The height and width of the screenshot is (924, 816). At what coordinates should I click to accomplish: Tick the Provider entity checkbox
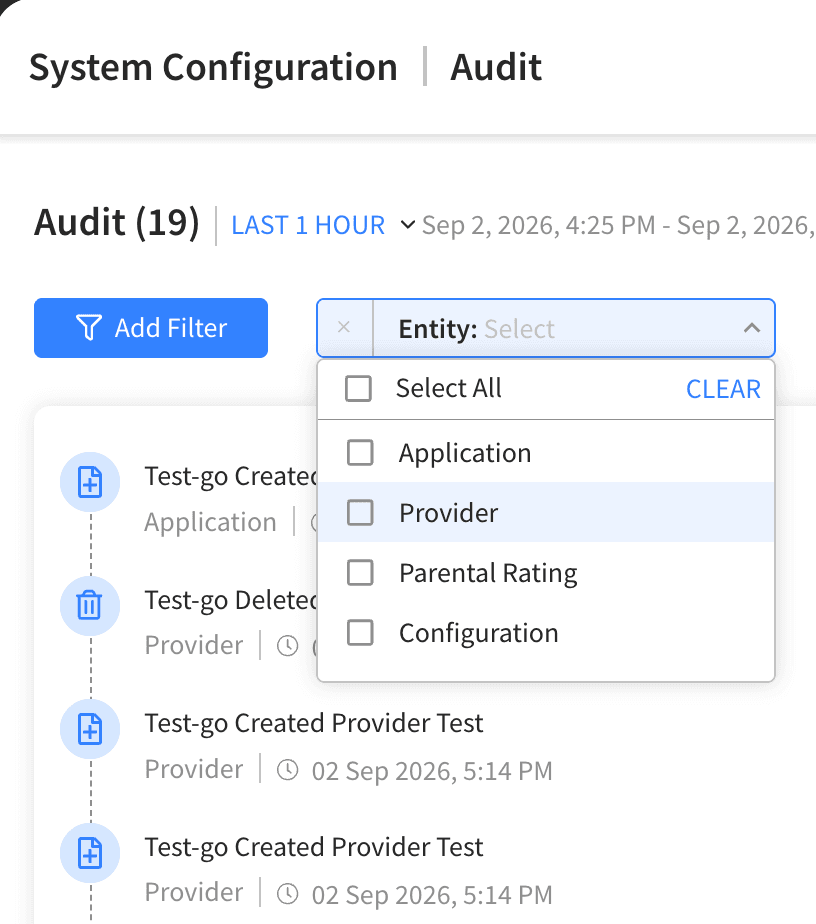tap(360, 513)
